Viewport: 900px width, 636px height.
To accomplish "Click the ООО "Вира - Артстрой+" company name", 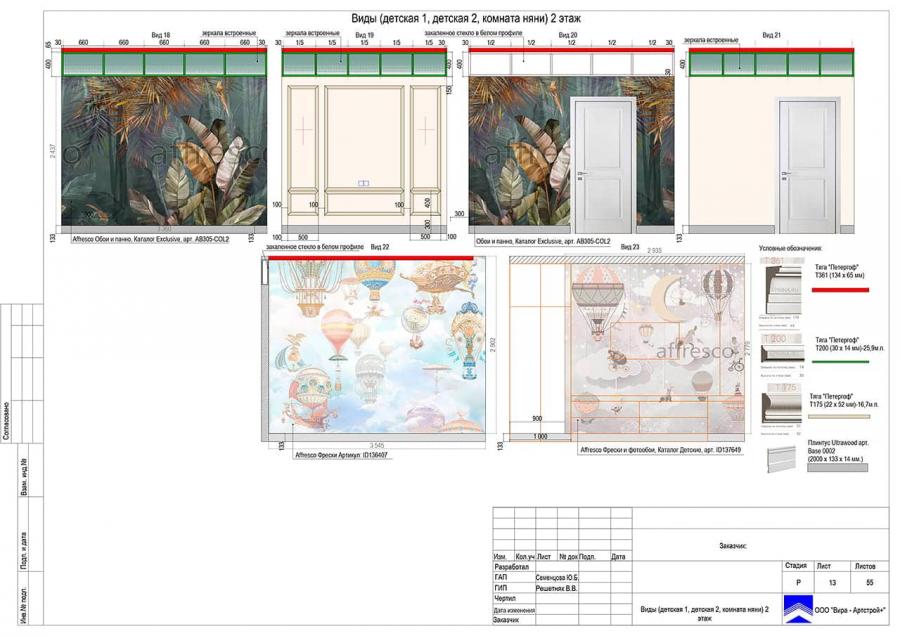I will pyautogui.click(x=850, y=611).
